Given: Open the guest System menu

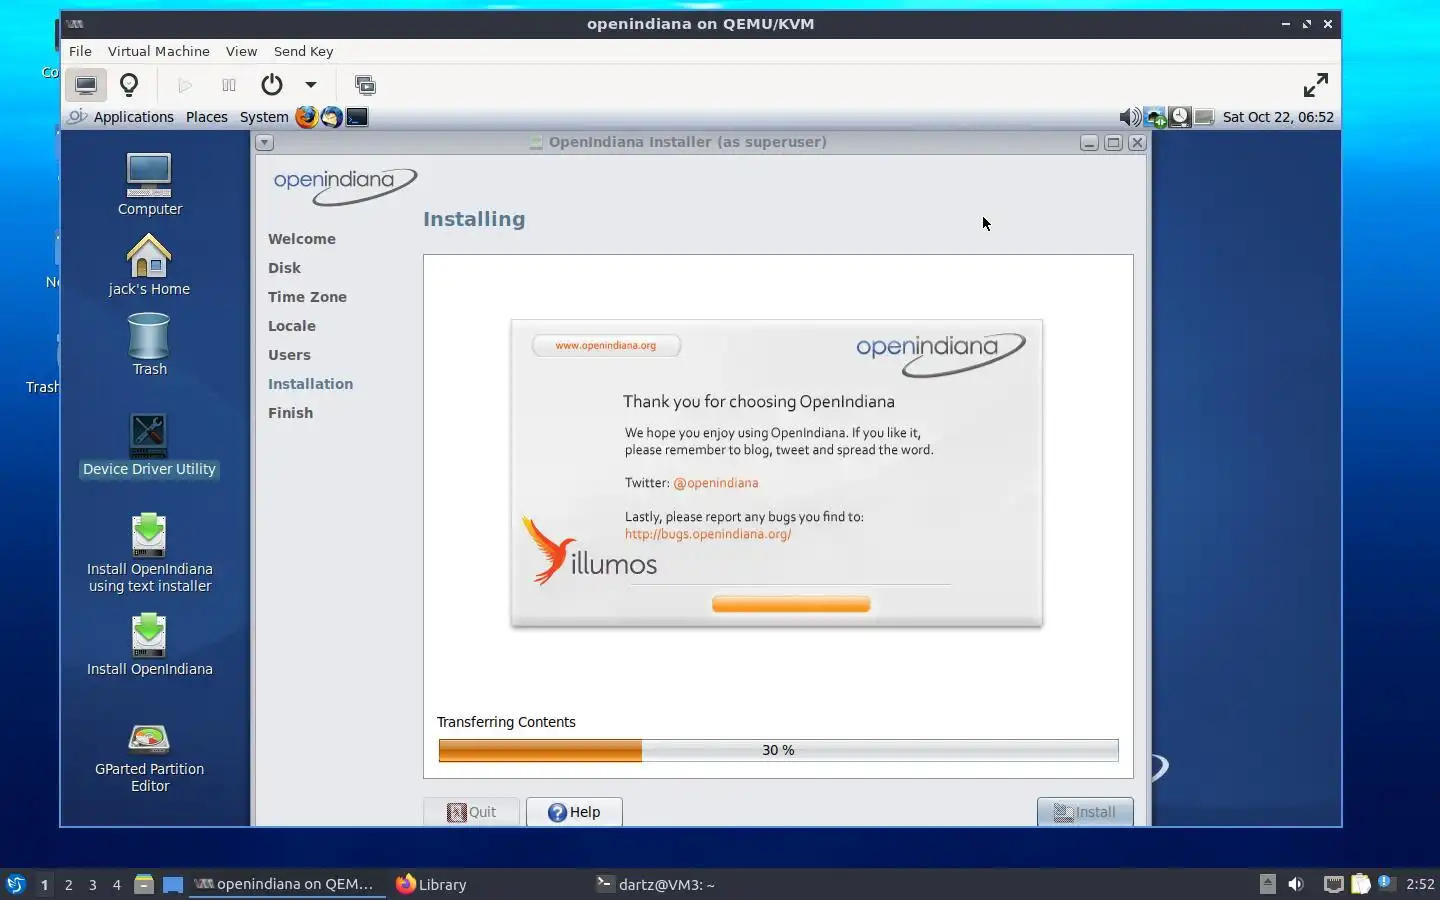Looking at the screenshot, I should coord(264,117).
